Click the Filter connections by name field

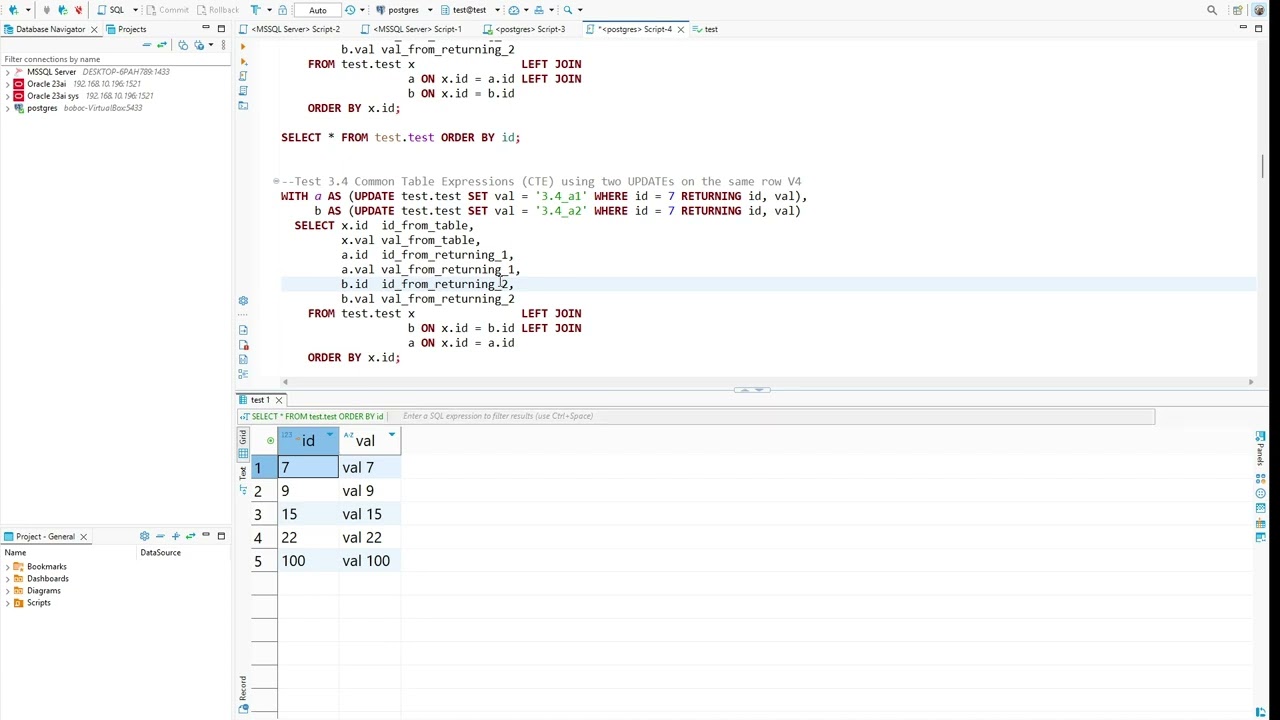tap(115, 59)
